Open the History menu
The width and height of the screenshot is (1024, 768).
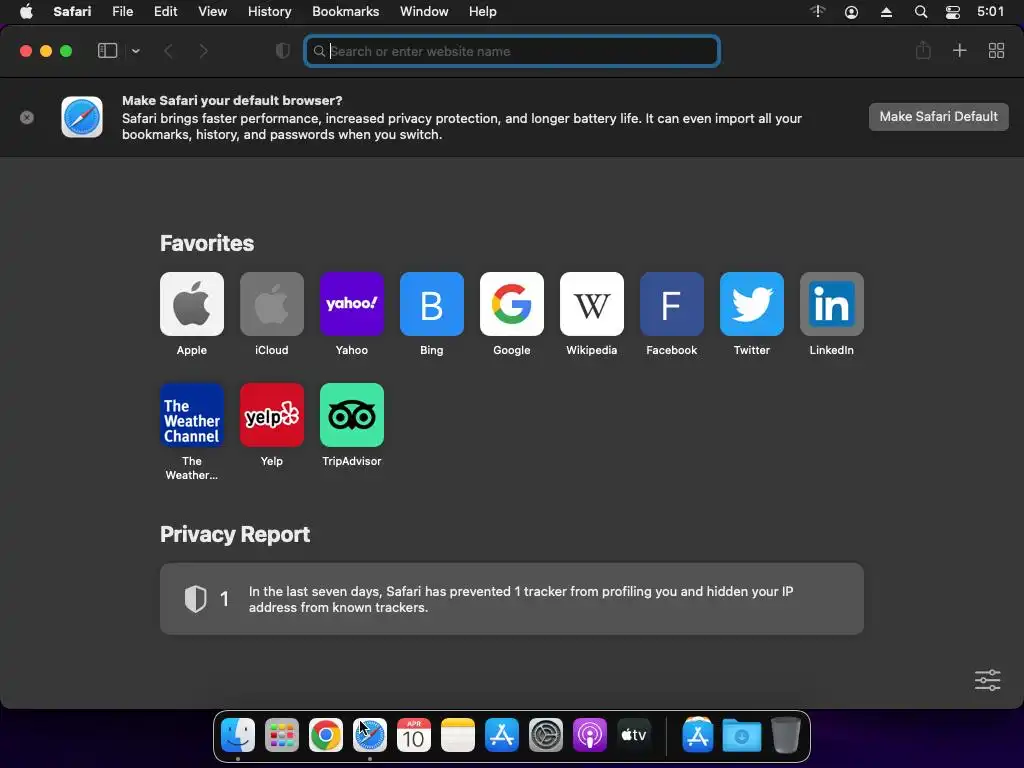pyautogui.click(x=269, y=12)
